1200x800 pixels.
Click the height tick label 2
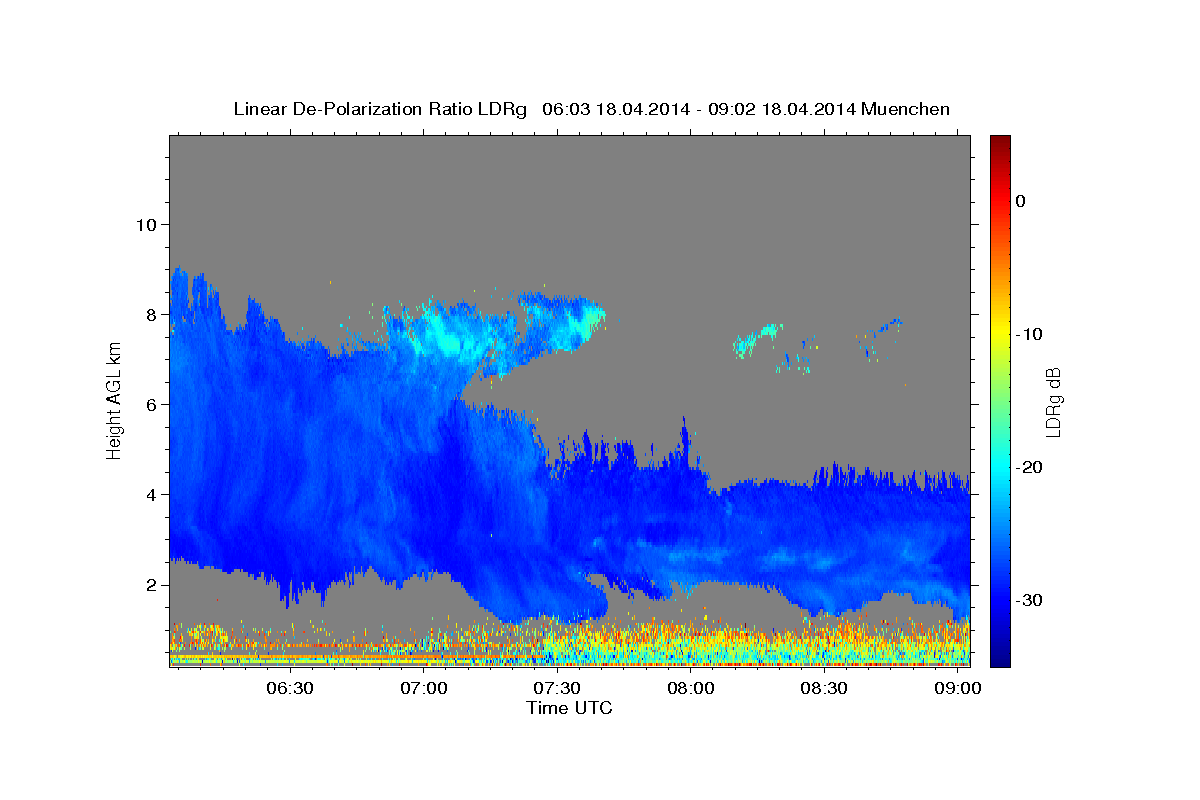pos(153,584)
